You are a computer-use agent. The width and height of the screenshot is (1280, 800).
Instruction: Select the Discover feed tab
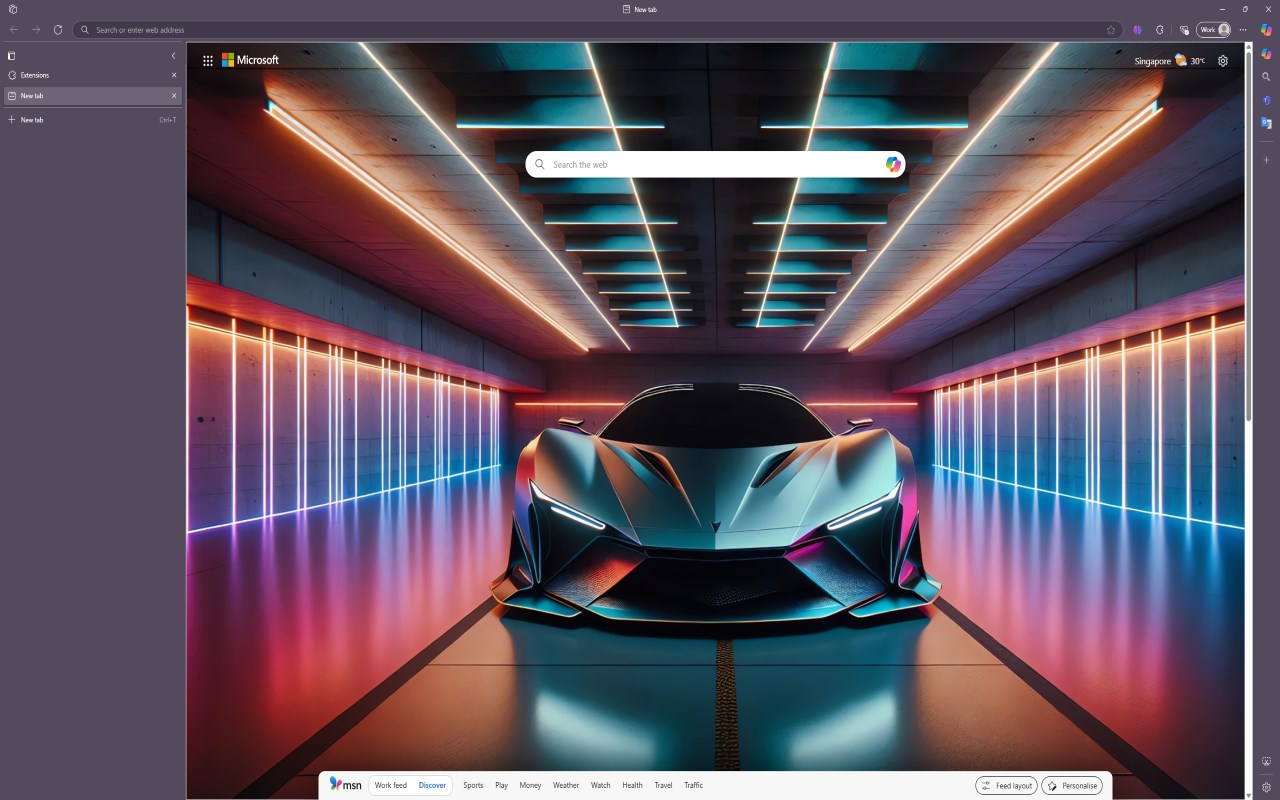point(432,786)
